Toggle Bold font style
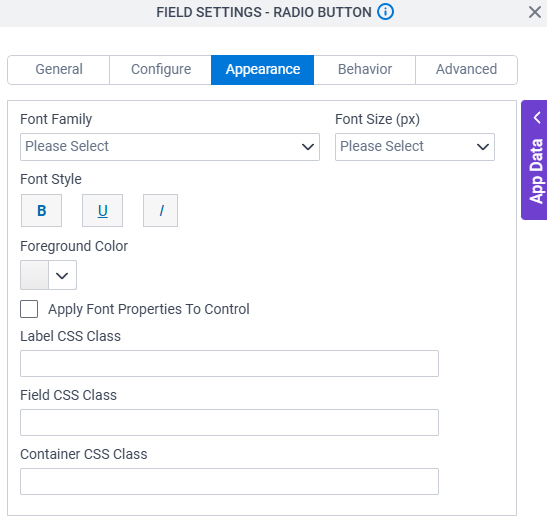547x529 pixels. (x=42, y=210)
